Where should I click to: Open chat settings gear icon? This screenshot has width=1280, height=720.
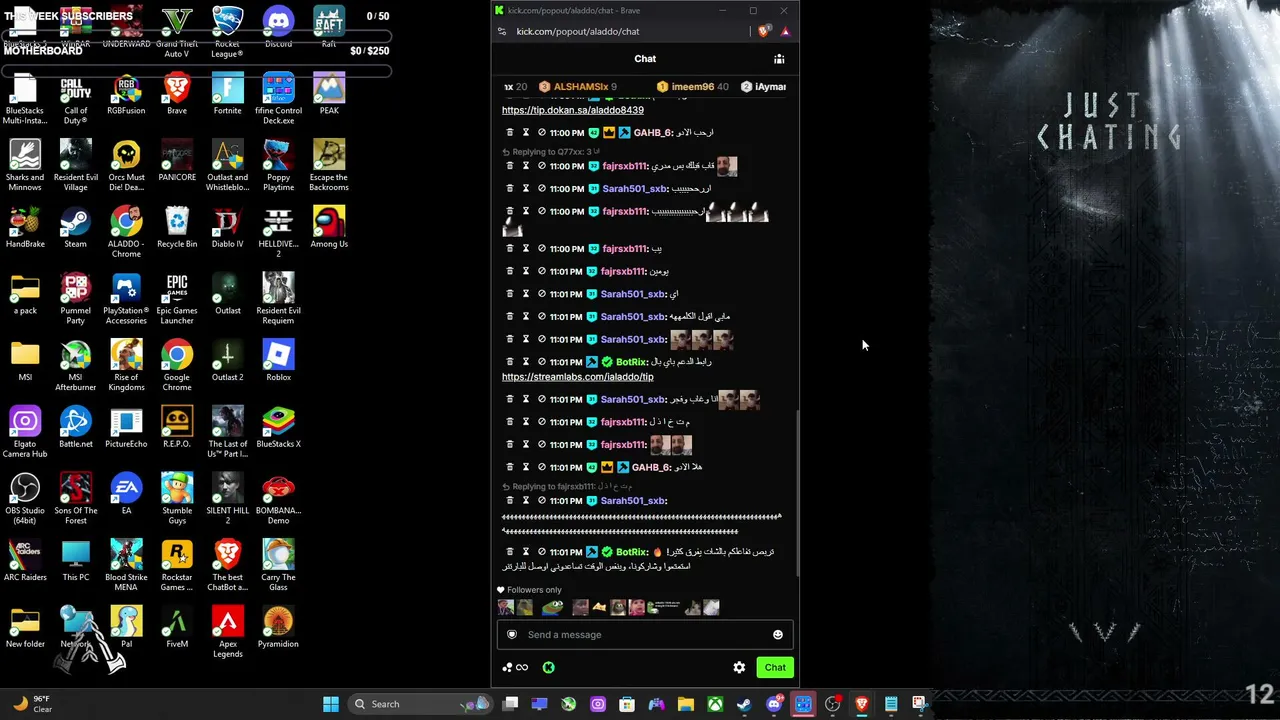click(x=739, y=667)
